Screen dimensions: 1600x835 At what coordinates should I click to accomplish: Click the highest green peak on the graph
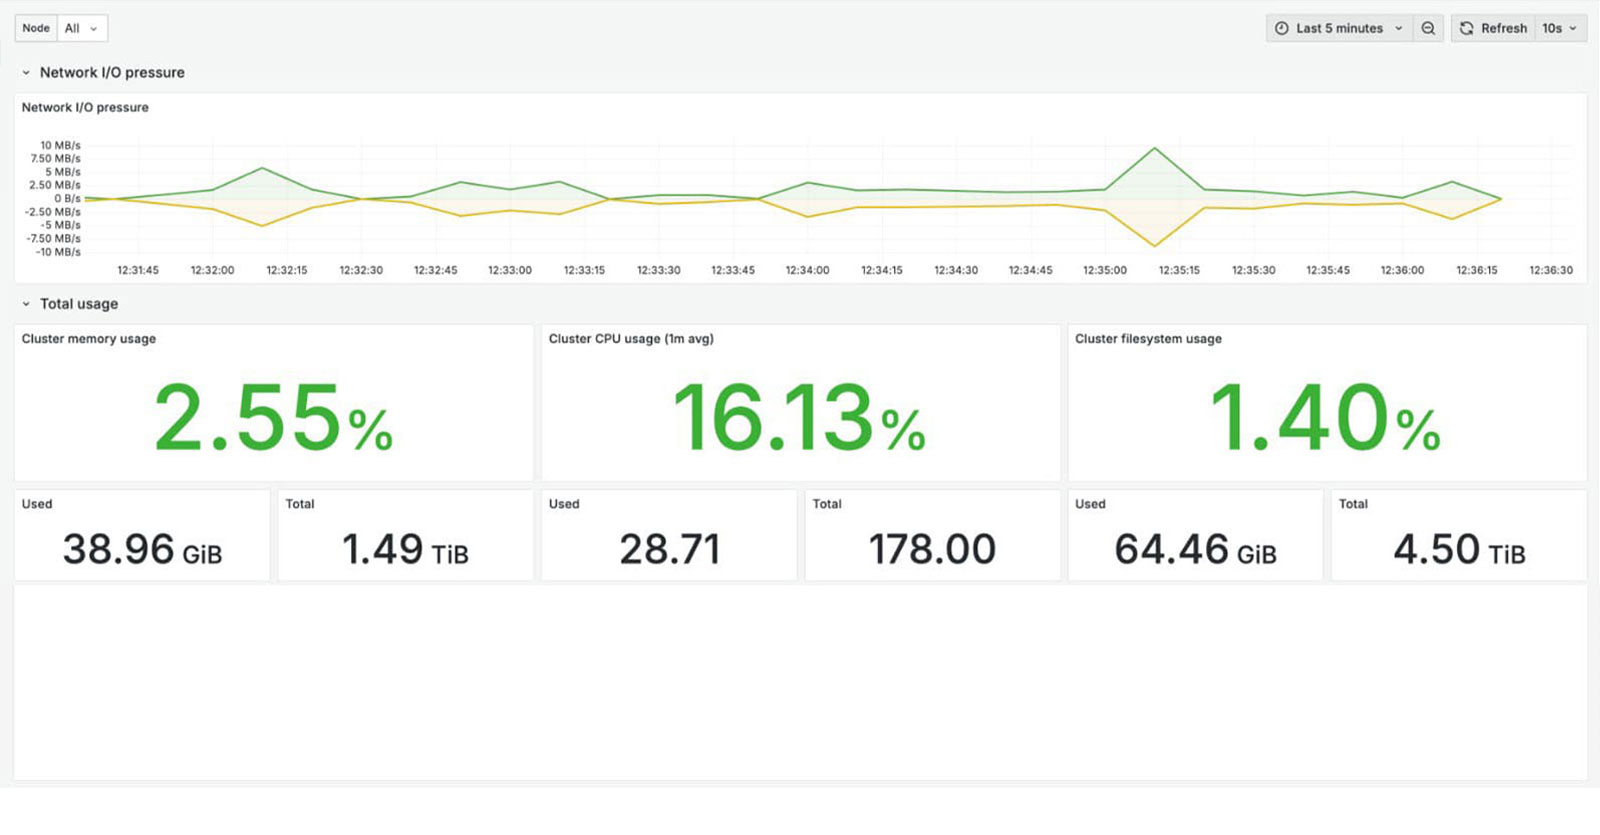point(1155,149)
